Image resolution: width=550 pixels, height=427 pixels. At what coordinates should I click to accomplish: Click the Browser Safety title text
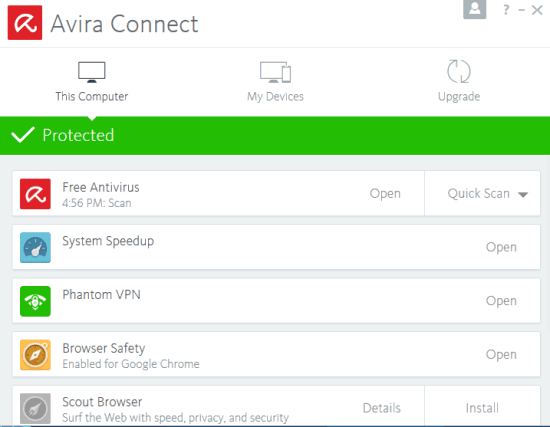pos(104,349)
